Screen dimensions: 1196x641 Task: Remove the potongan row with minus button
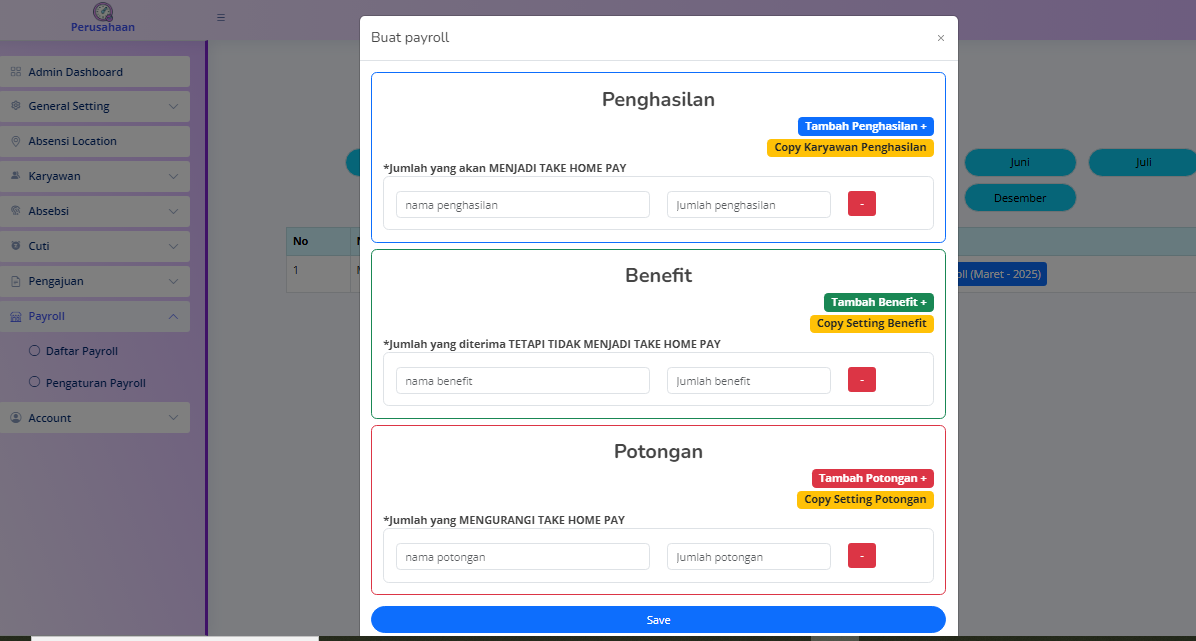(x=861, y=556)
